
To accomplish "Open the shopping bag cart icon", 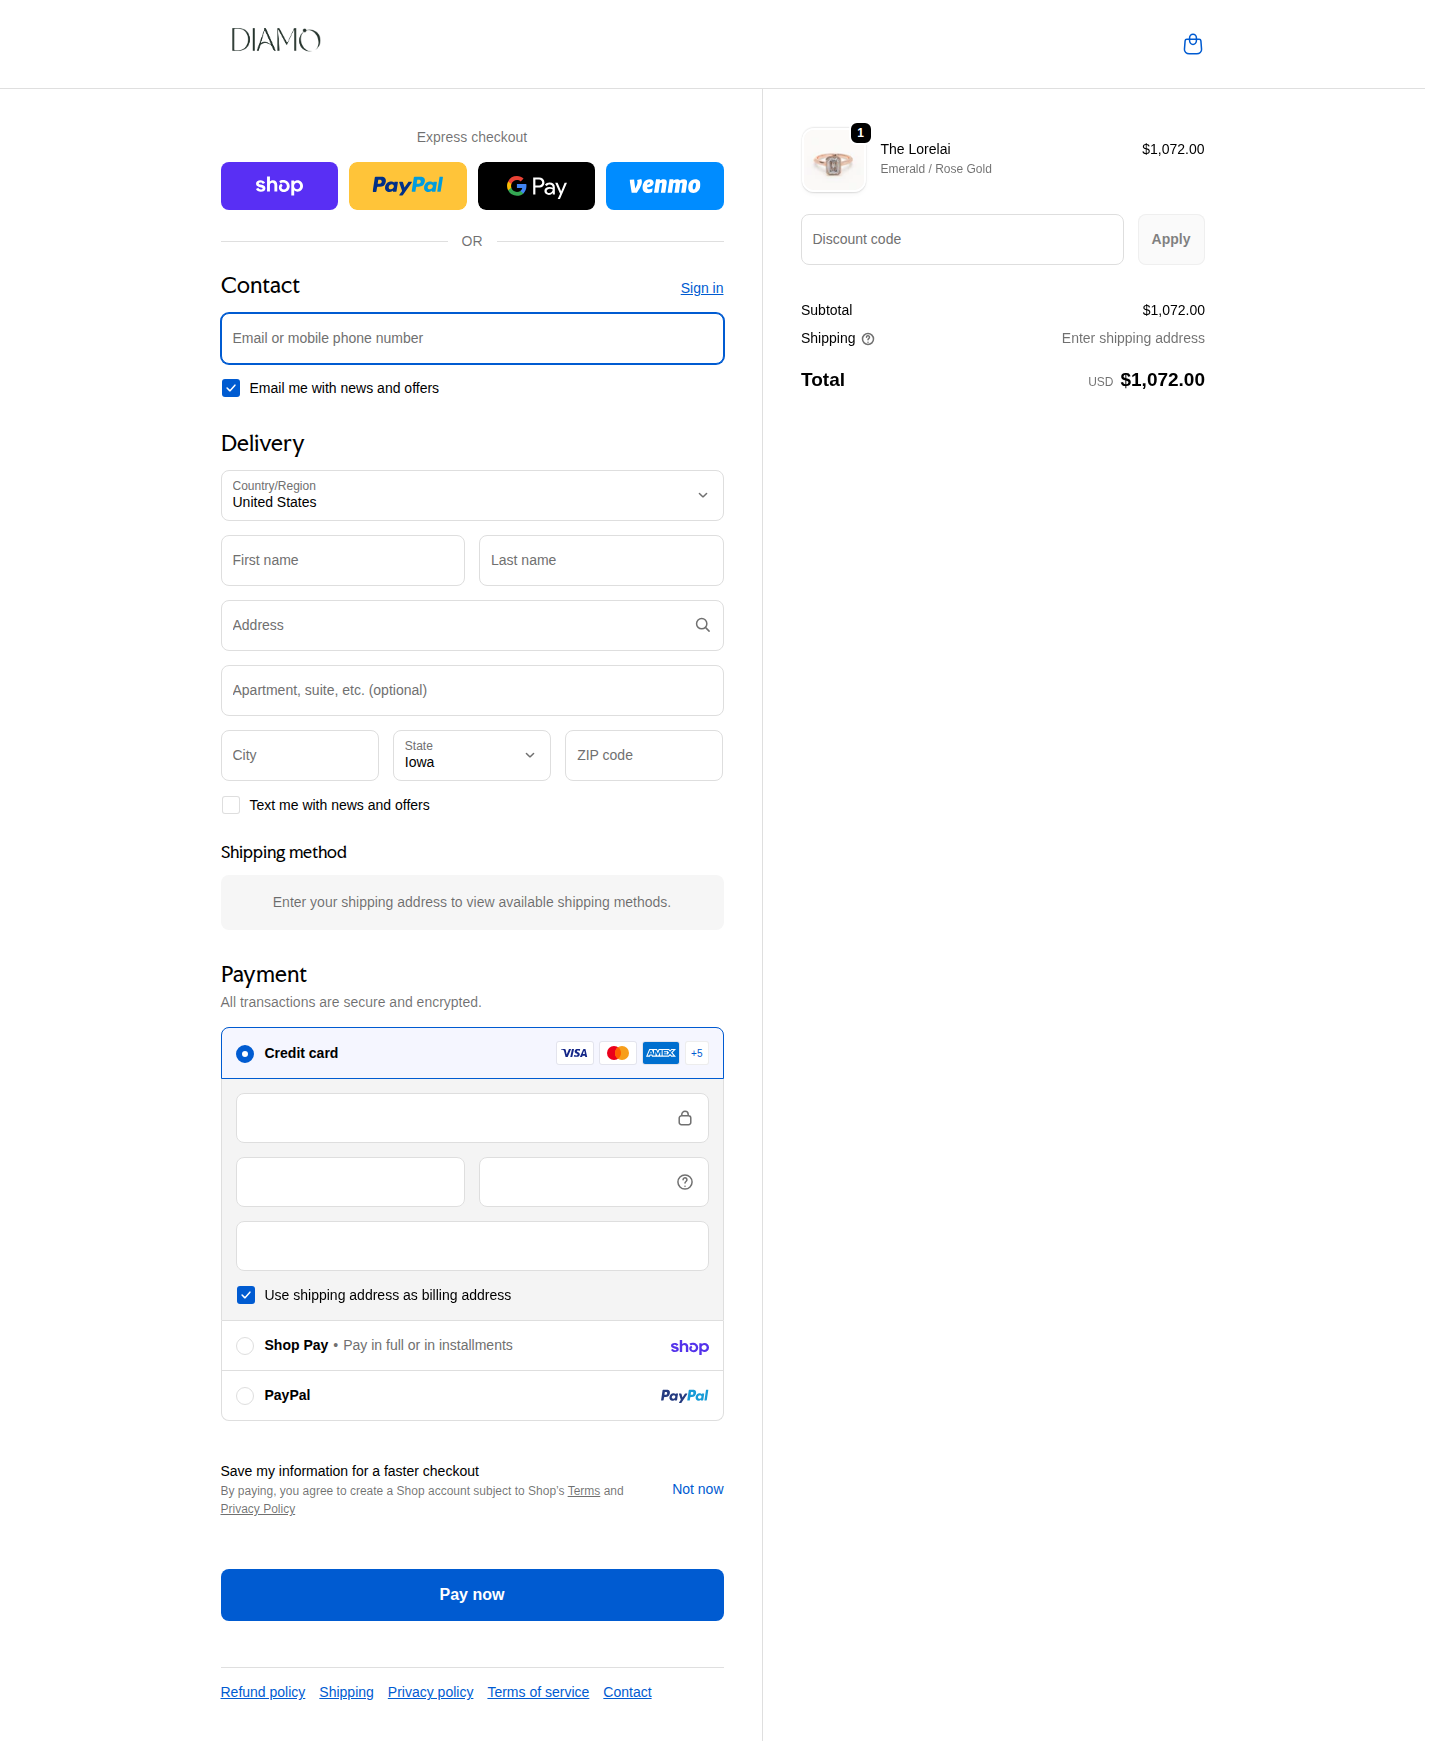I will 1192,44.
